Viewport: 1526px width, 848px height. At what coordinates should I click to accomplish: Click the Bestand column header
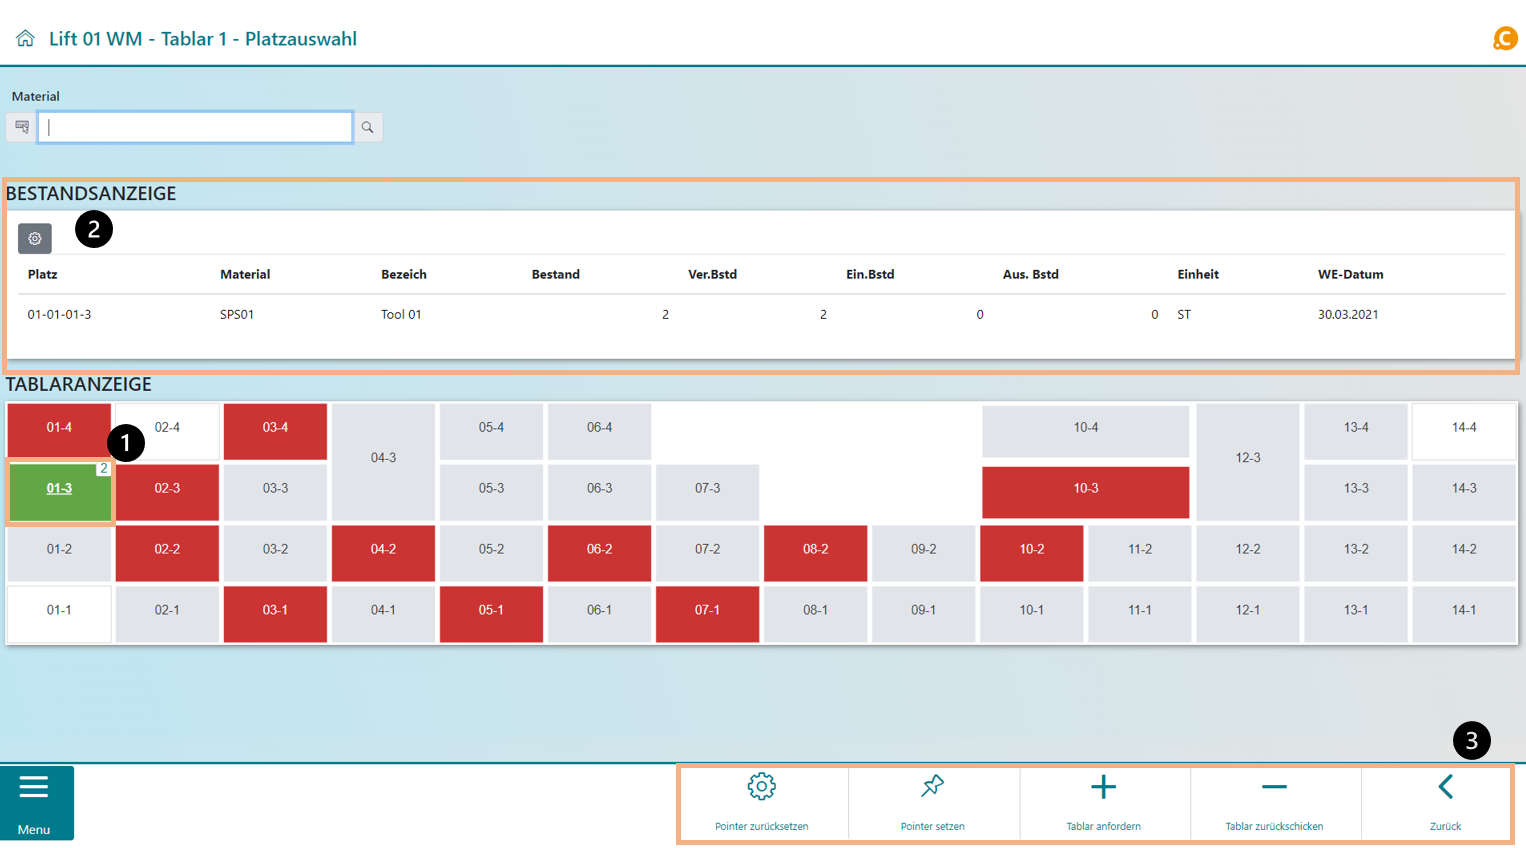(x=555, y=274)
